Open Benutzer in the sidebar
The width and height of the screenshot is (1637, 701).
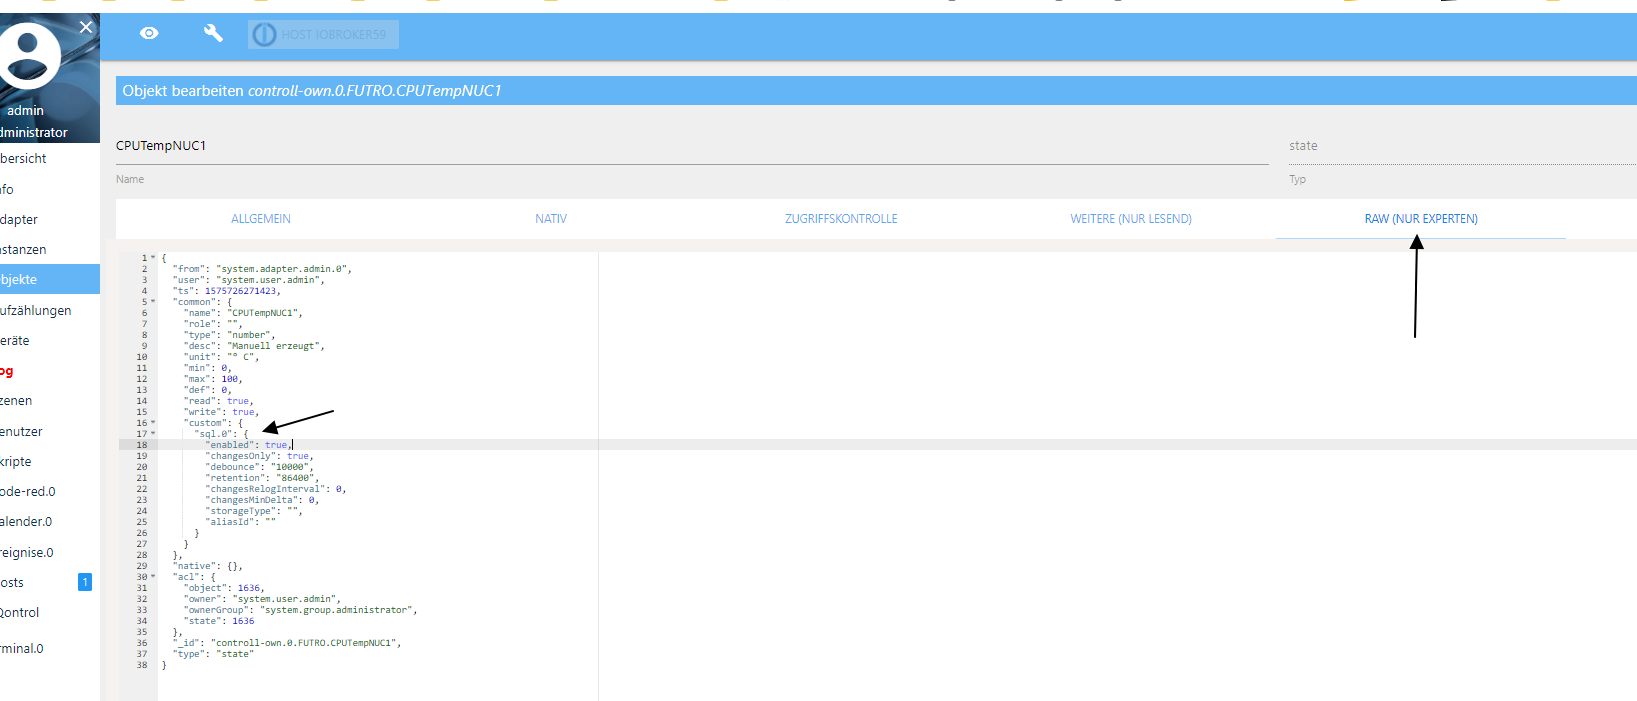pos(50,431)
